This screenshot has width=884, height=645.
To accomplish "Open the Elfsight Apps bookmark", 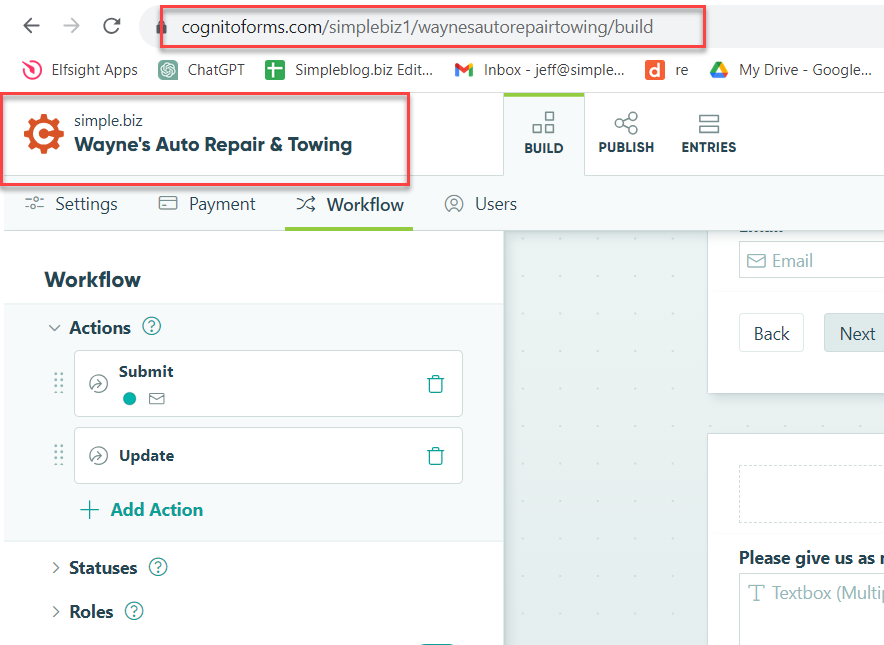I will click(79, 70).
